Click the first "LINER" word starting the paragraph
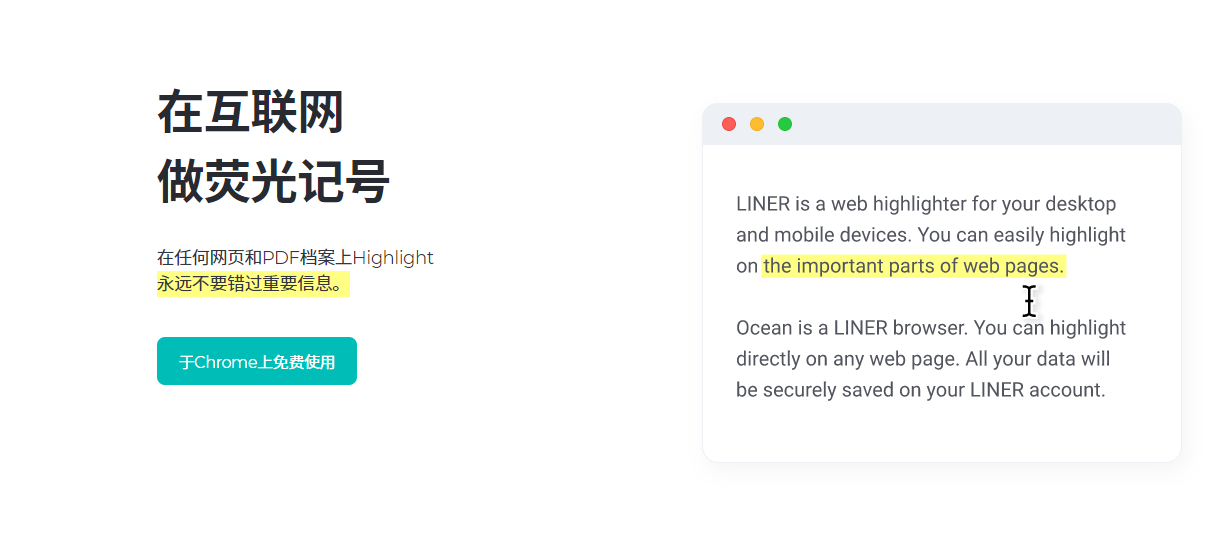The height and width of the screenshot is (546, 1231). click(763, 204)
